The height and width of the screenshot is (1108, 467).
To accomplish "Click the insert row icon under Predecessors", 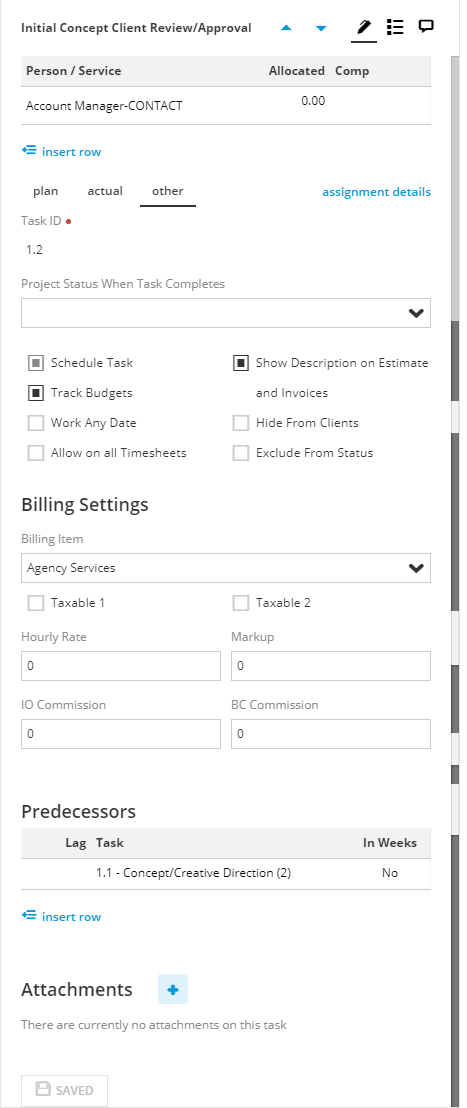I will click(x=28, y=916).
